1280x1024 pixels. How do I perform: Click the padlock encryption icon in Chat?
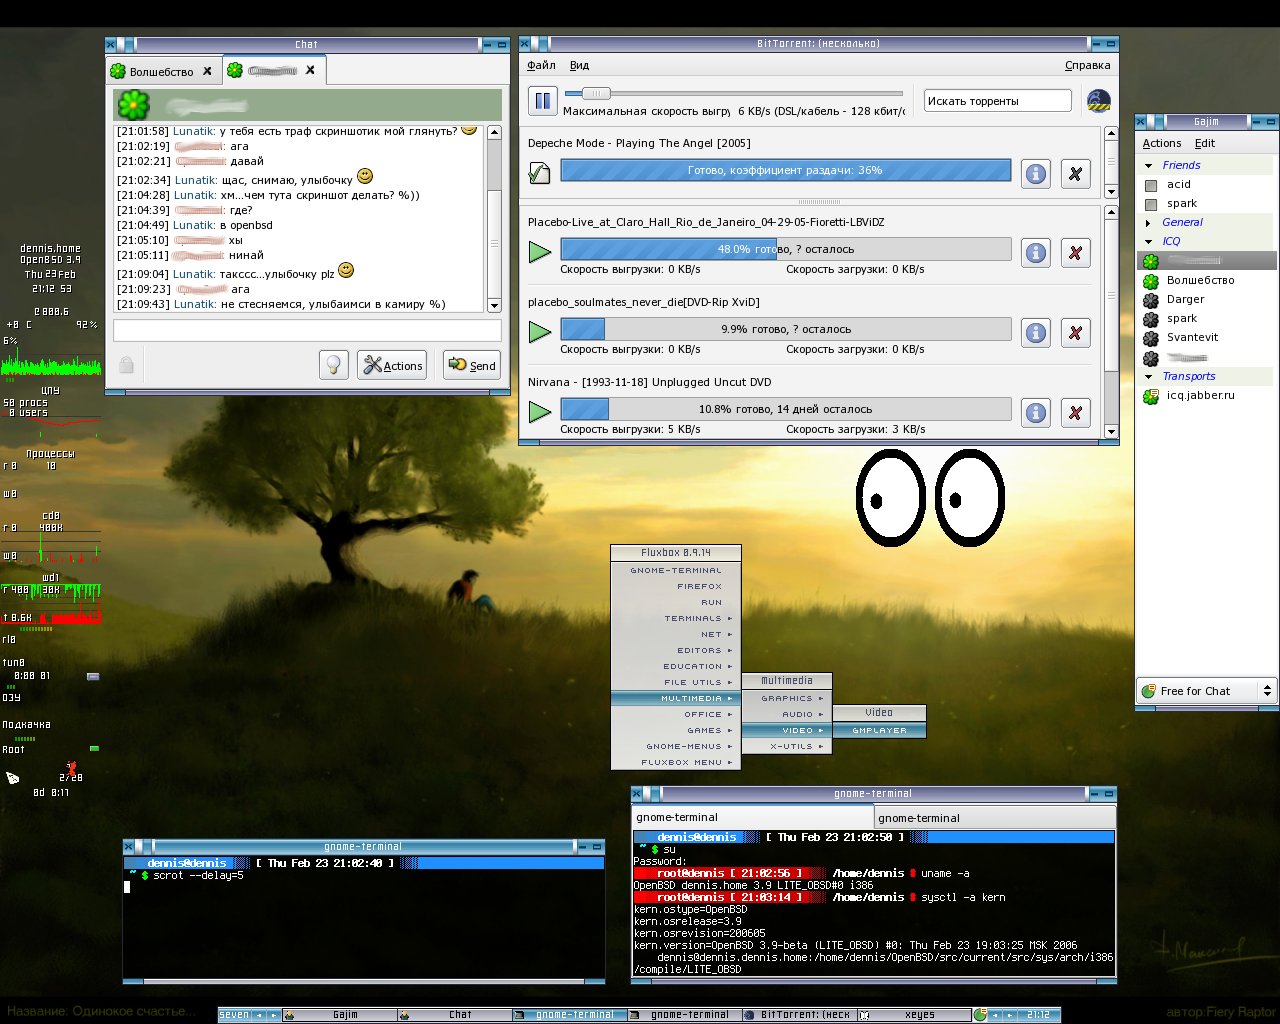[126, 365]
